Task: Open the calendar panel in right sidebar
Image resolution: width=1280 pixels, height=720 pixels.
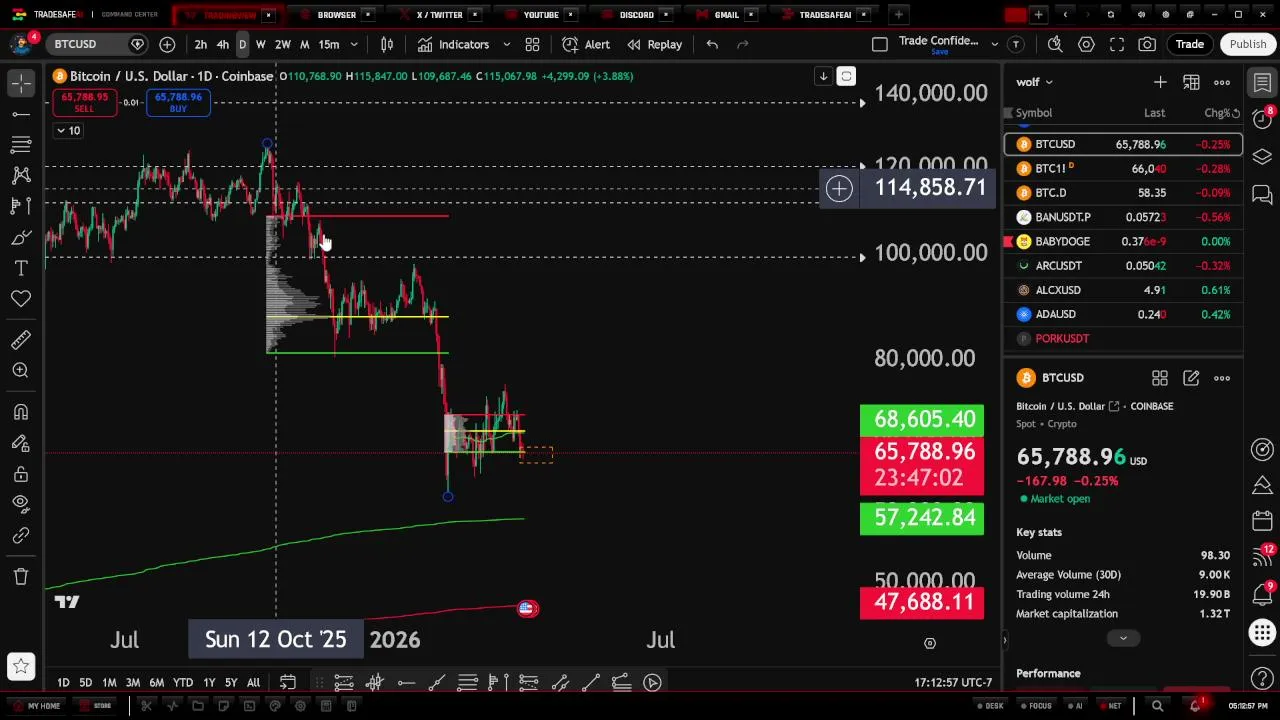Action: click(x=1262, y=521)
